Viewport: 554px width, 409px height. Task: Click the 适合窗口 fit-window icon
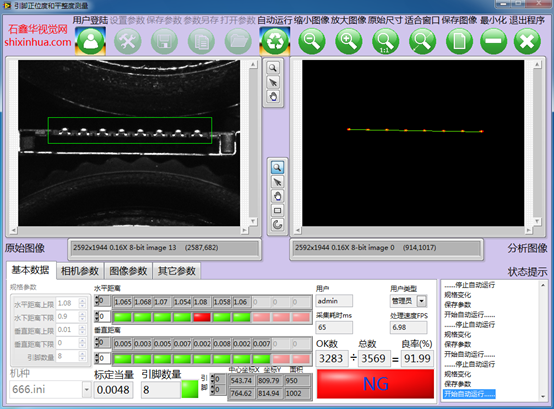pos(422,41)
